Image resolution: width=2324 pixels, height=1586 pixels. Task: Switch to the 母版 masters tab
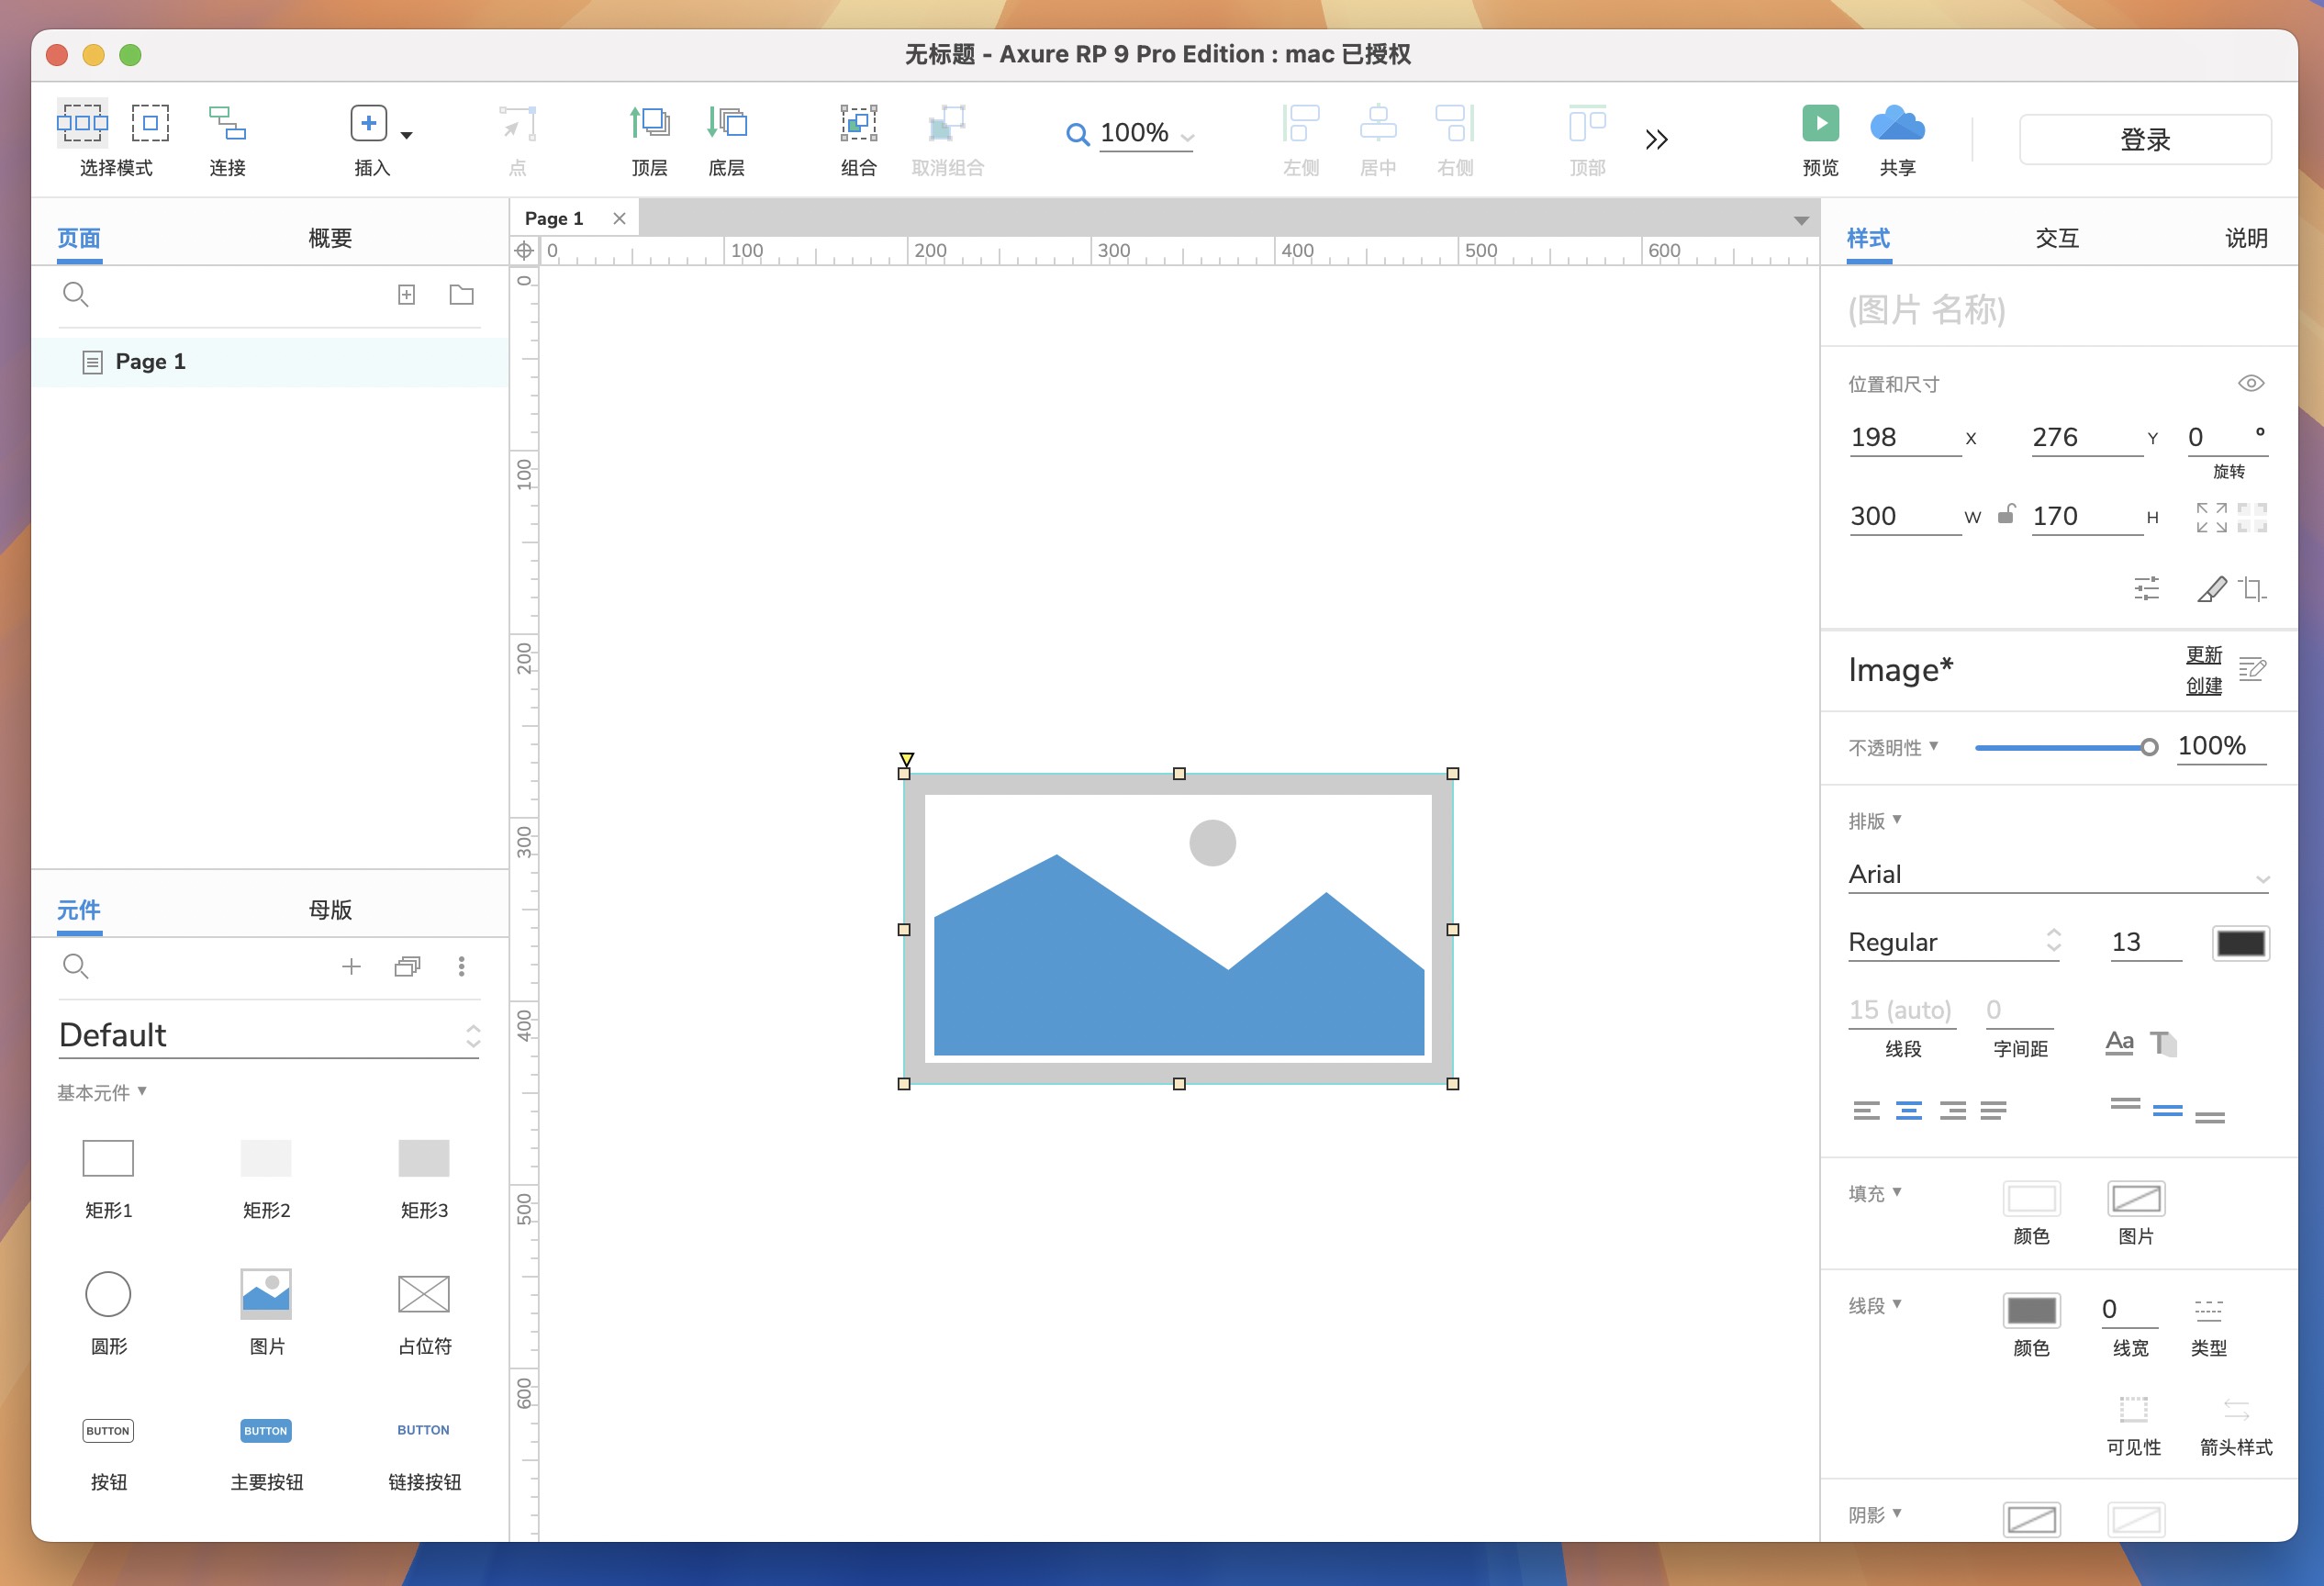pyautogui.click(x=330, y=910)
